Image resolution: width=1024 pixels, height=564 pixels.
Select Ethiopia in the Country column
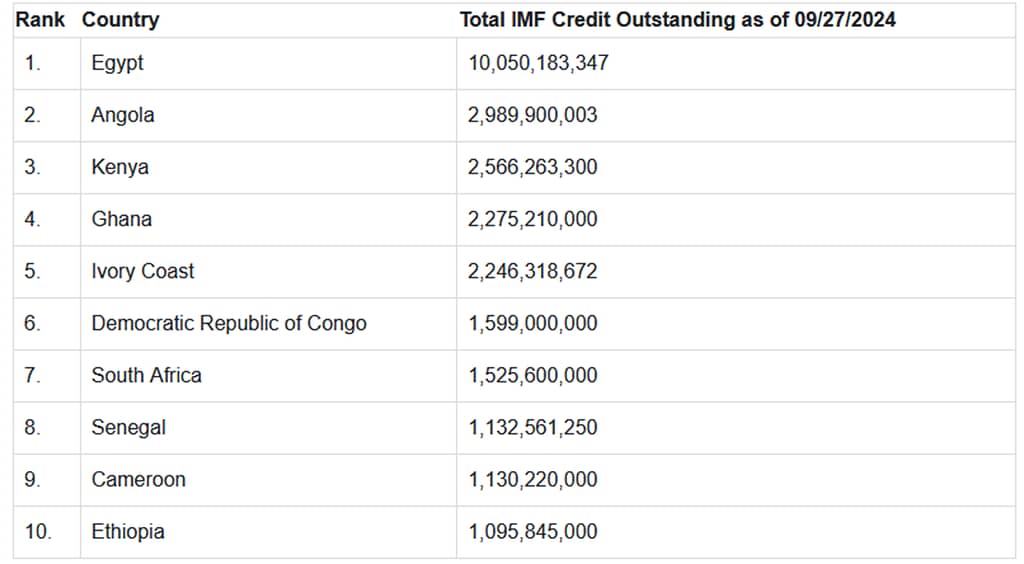pos(128,531)
